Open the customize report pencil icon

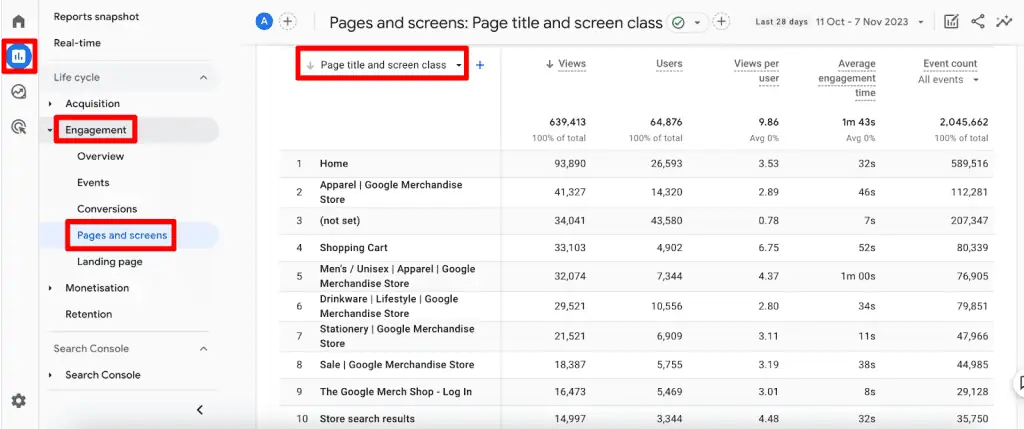[x=951, y=22]
